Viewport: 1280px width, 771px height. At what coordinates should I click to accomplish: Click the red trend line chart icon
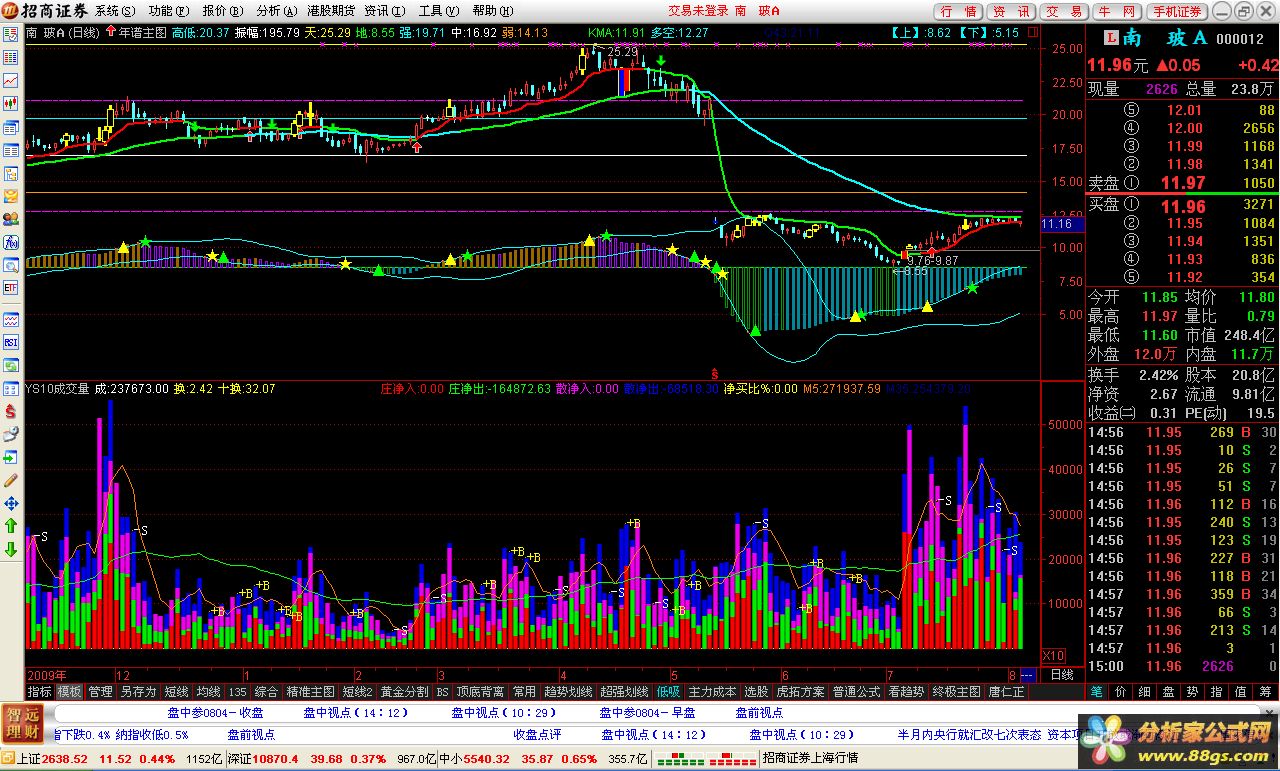[12, 81]
